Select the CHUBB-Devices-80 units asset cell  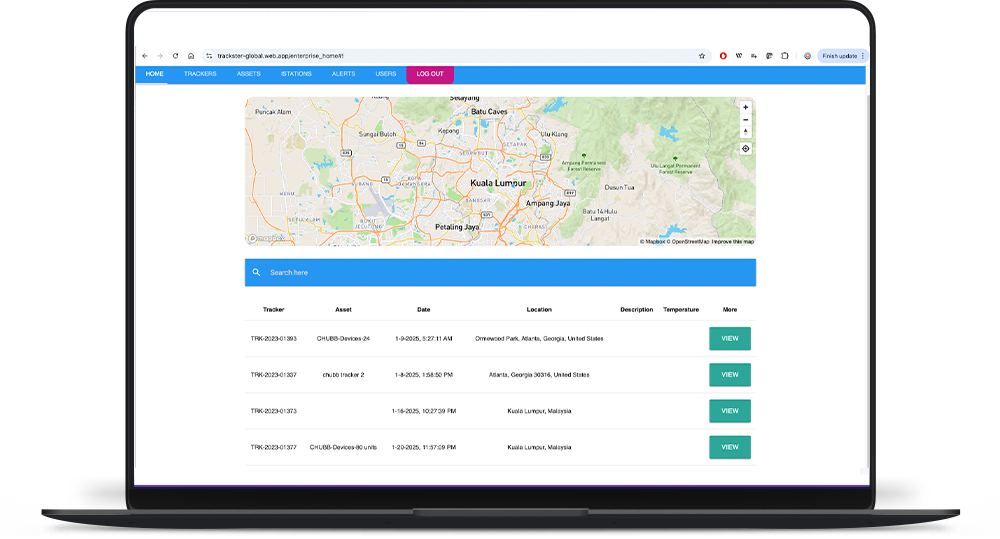click(x=343, y=448)
